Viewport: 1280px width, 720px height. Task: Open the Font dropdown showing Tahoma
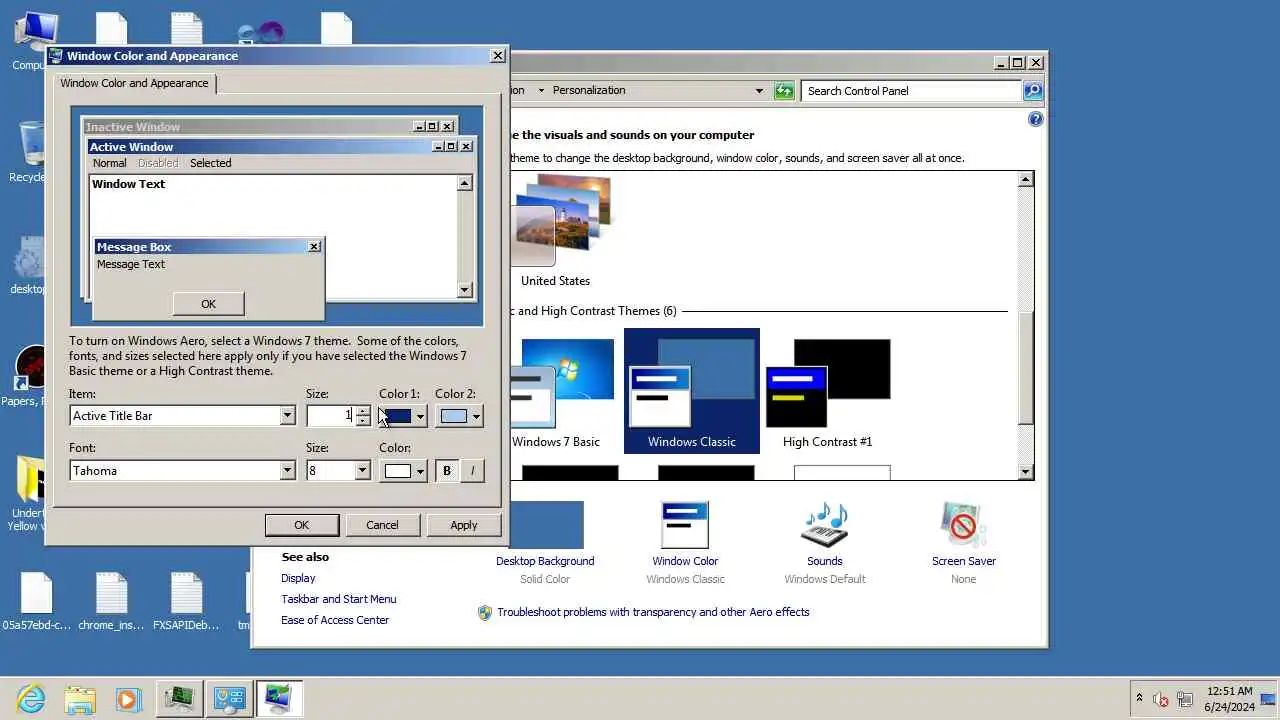point(288,471)
